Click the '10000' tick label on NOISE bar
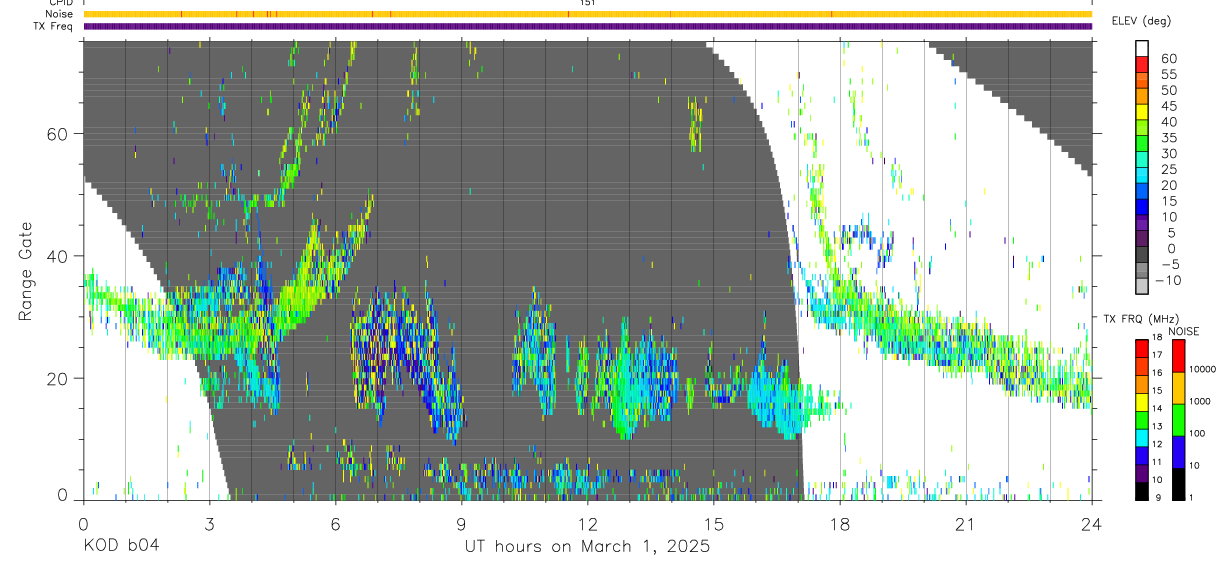 click(1202, 369)
